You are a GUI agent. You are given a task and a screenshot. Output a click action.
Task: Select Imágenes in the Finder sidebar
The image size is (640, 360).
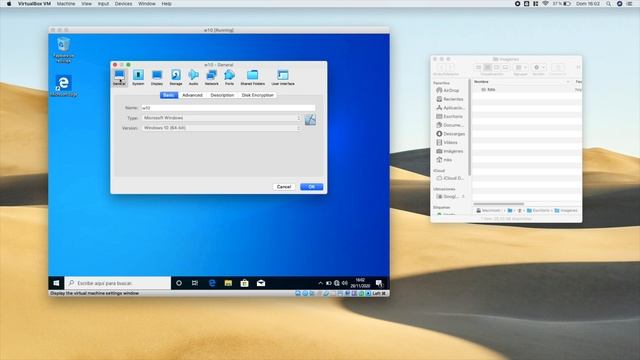(450, 151)
